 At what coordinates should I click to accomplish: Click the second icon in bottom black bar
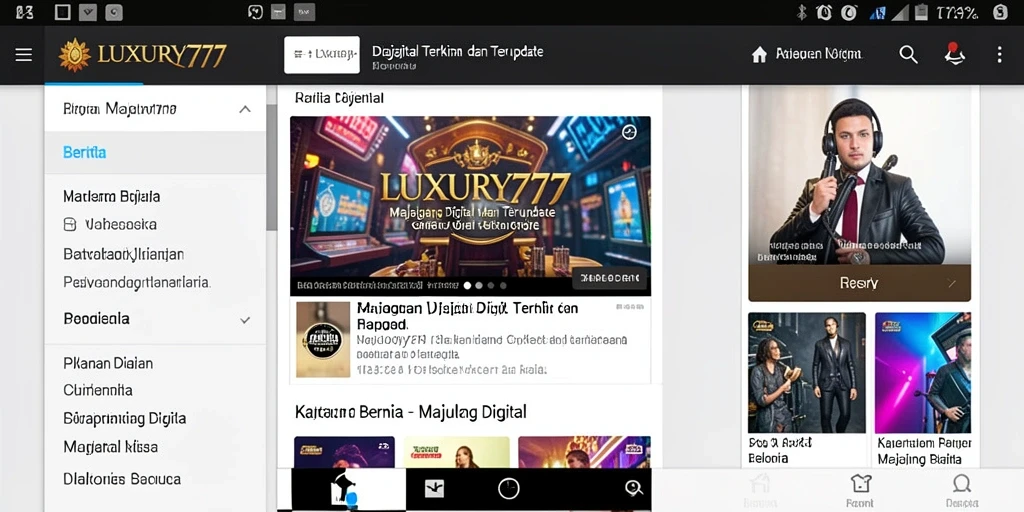click(434, 488)
